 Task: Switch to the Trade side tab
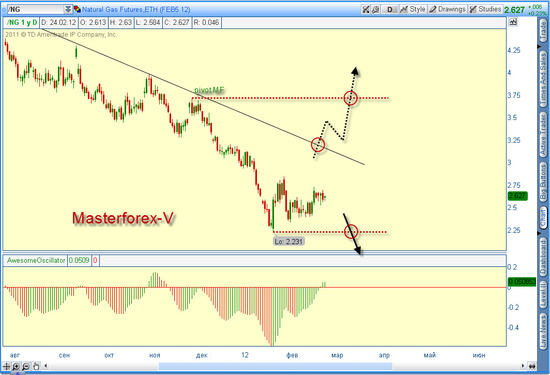[543, 32]
